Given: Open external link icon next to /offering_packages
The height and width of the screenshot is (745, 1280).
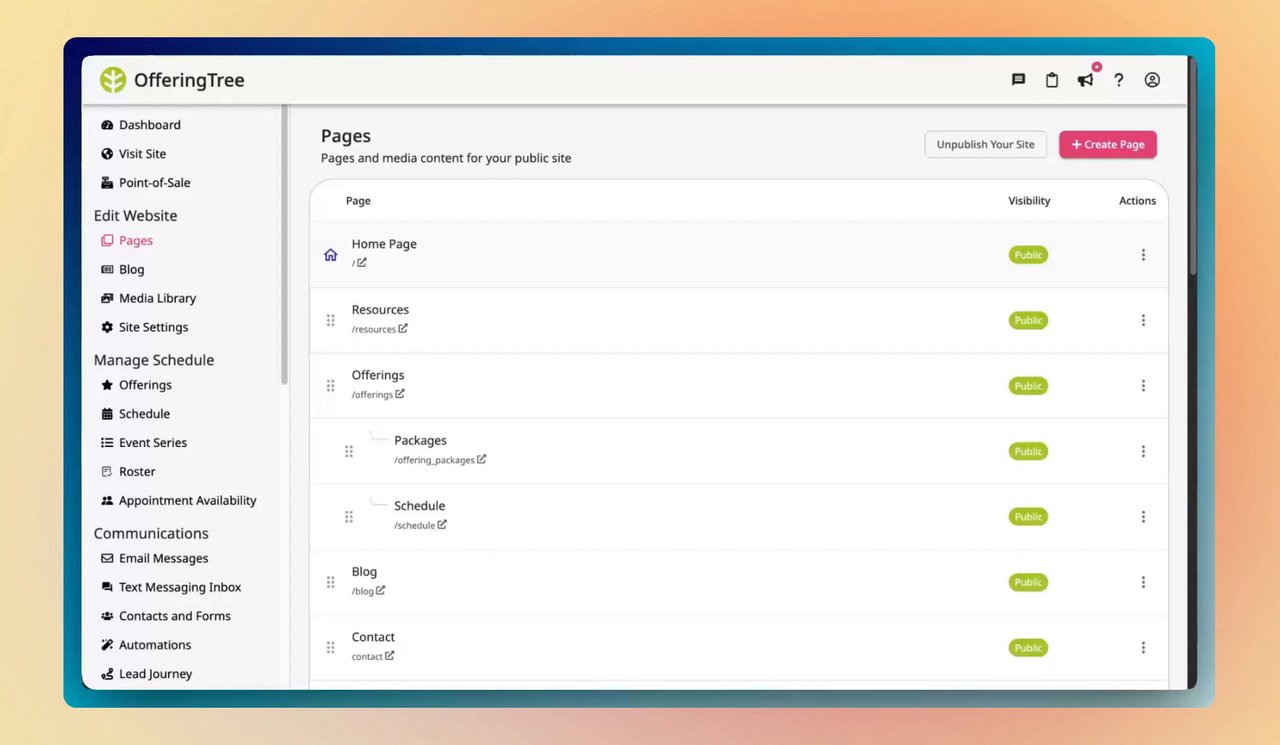Looking at the screenshot, I should pos(481,459).
